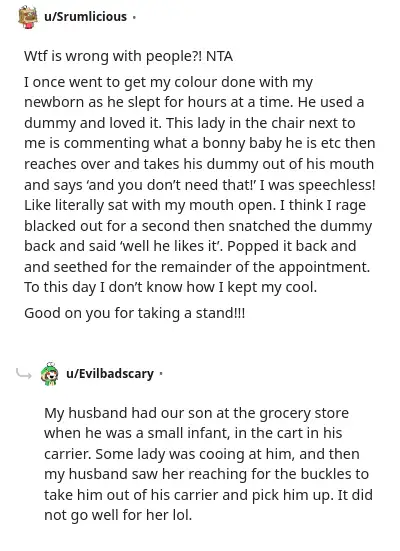The width and height of the screenshot is (400, 551).
Task: Click line starting 'reaches over and takes his dummy'
Action: pyautogui.click(x=199, y=164)
